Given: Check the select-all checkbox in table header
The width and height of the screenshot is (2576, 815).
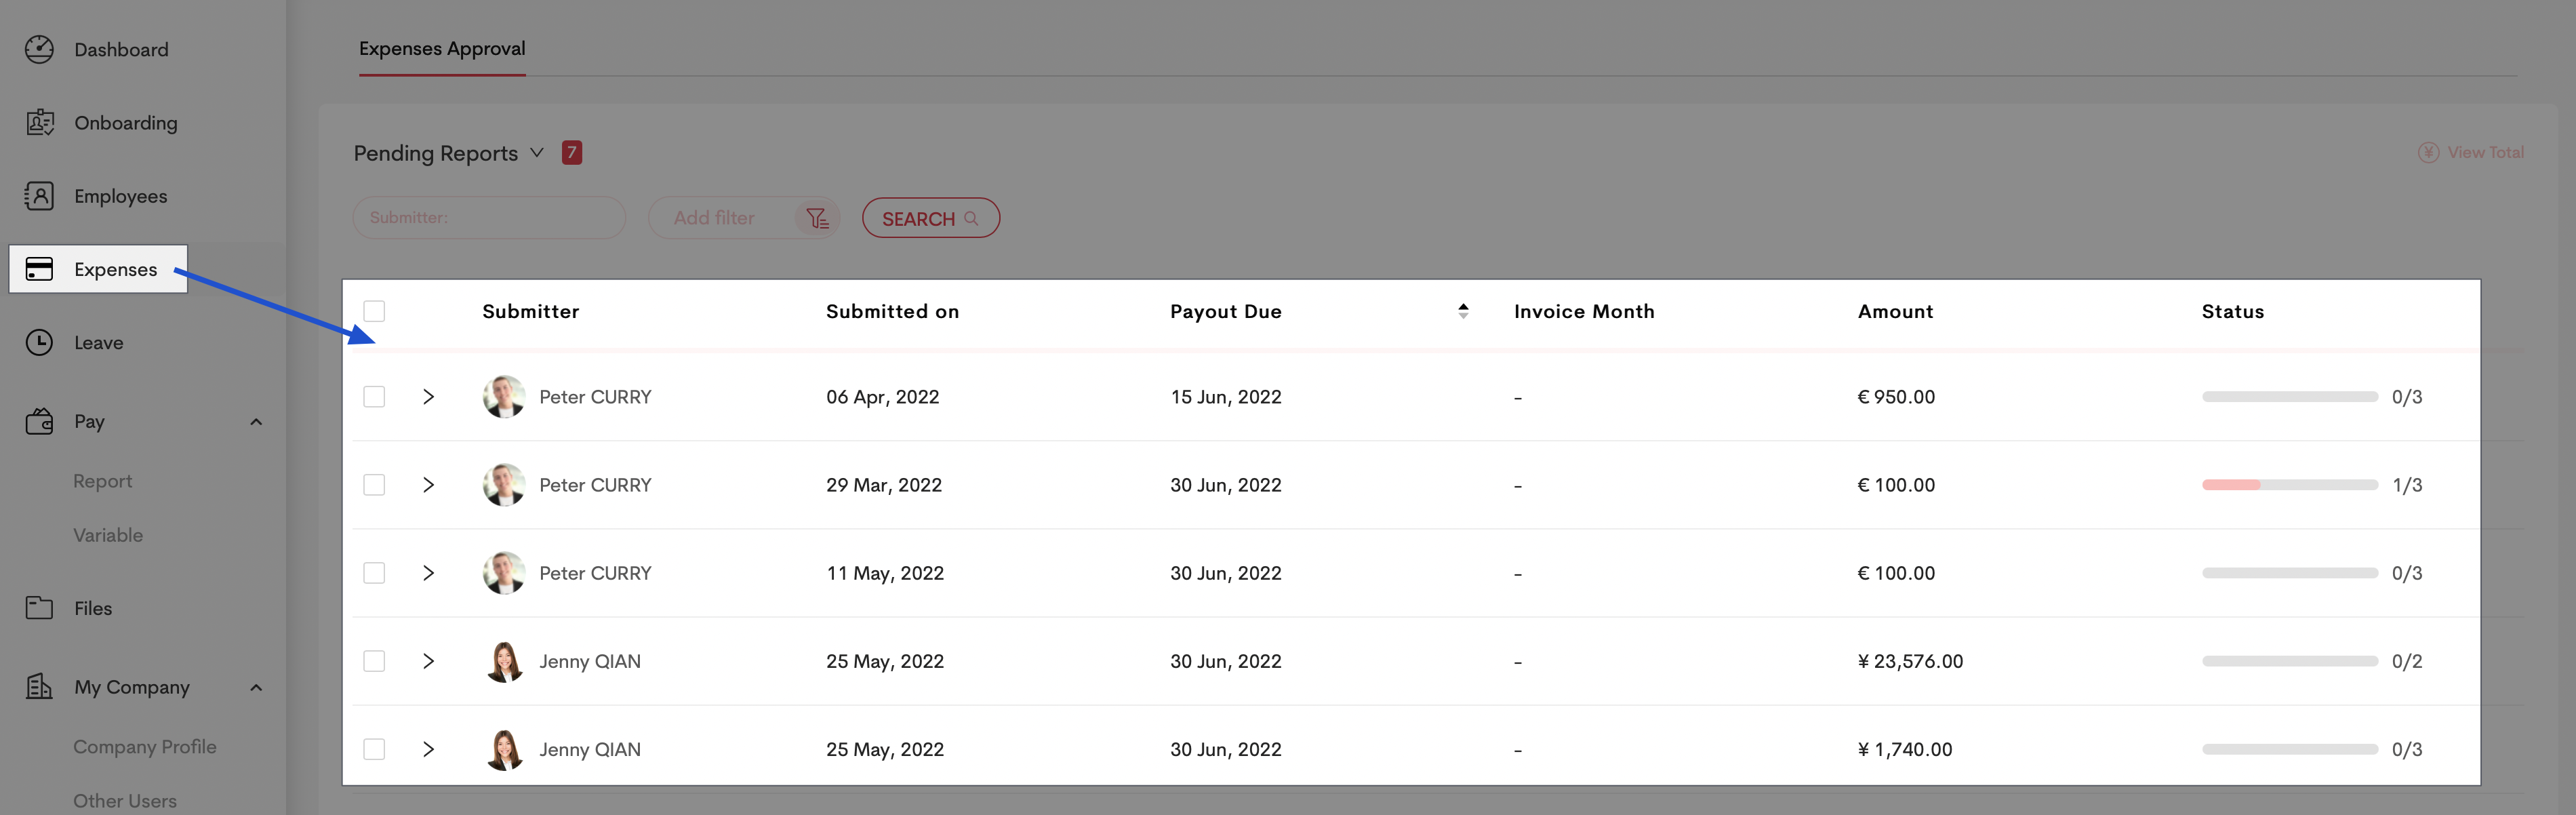Looking at the screenshot, I should tap(375, 311).
